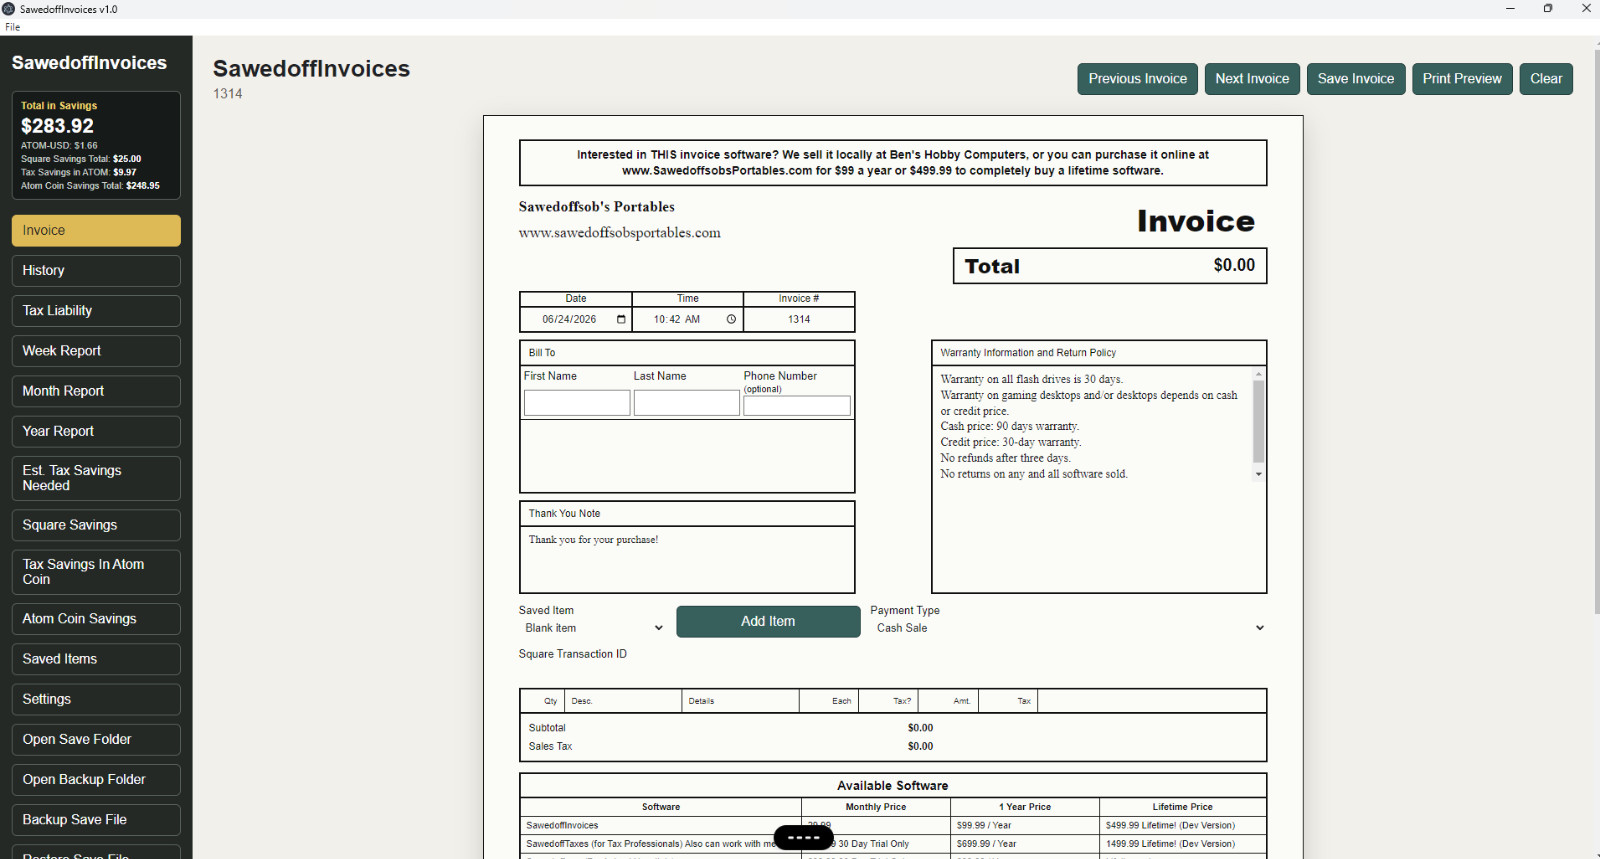Click the invoice time field
The width and height of the screenshot is (1600, 859).
[688, 320]
